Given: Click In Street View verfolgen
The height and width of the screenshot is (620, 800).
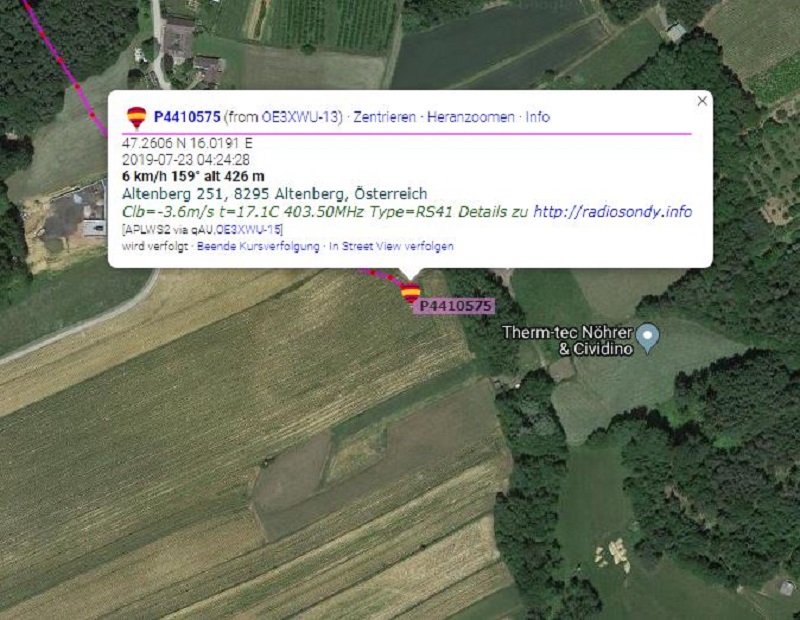Looking at the screenshot, I should pos(391,246).
